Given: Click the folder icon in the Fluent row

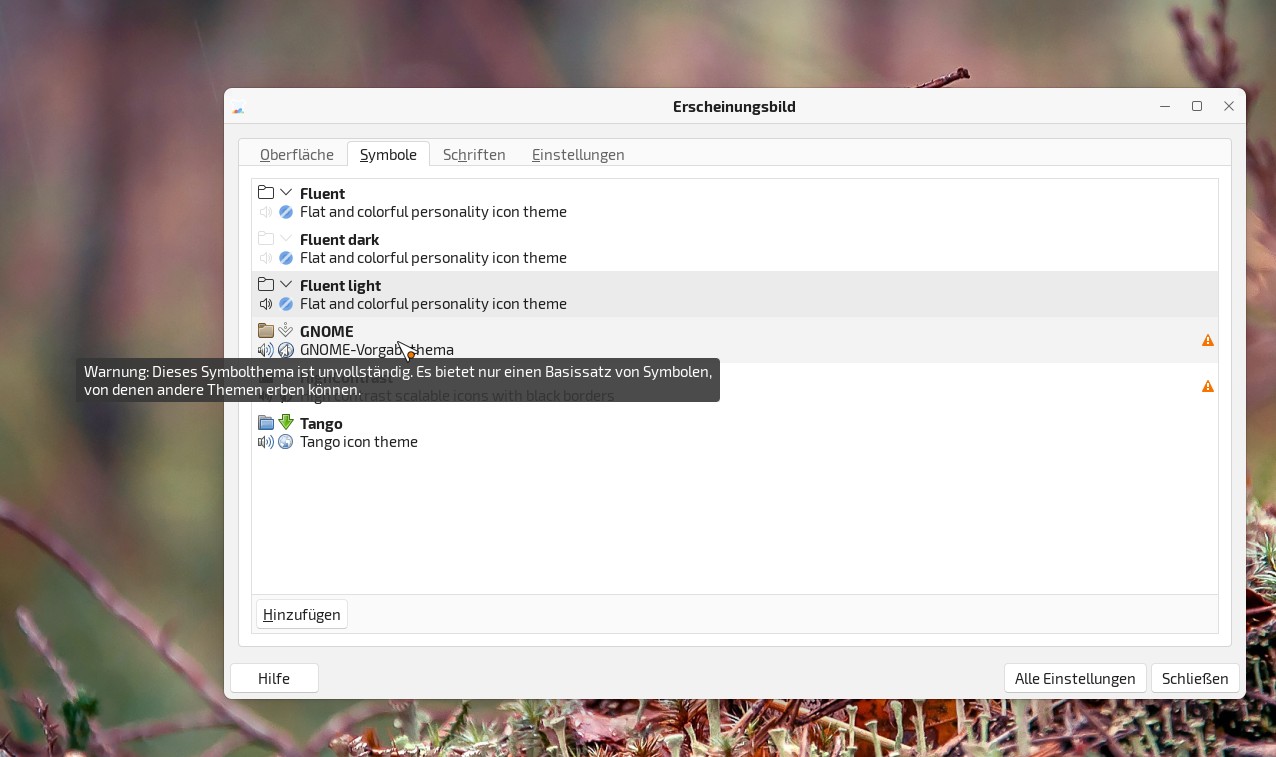Looking at the screenshot, I should point(266,192).
